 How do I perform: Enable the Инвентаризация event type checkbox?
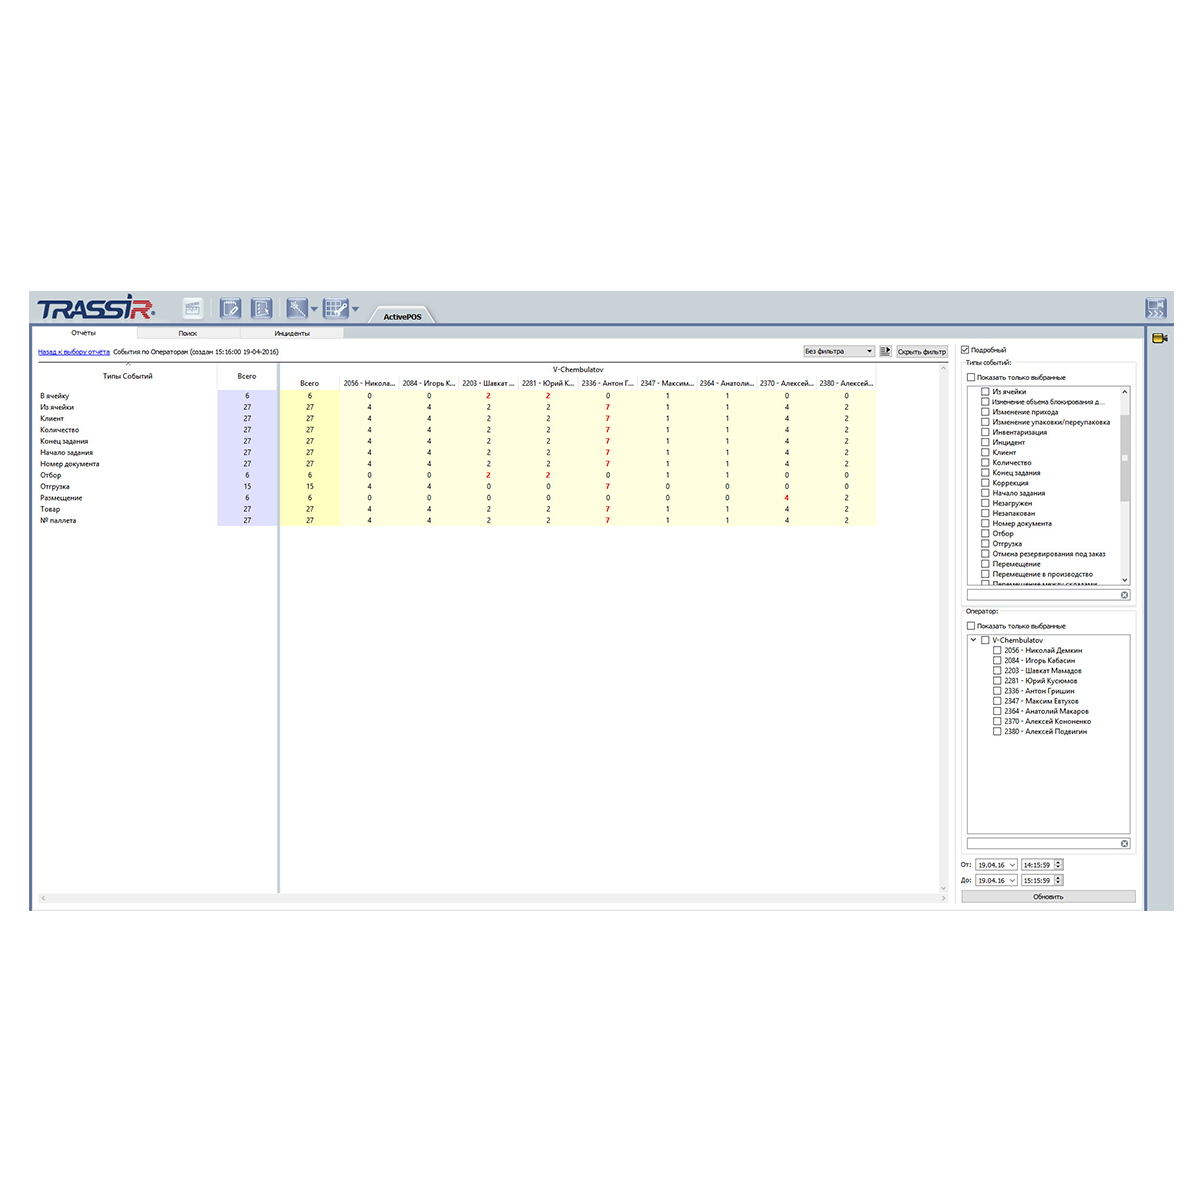tap(985, 432)
